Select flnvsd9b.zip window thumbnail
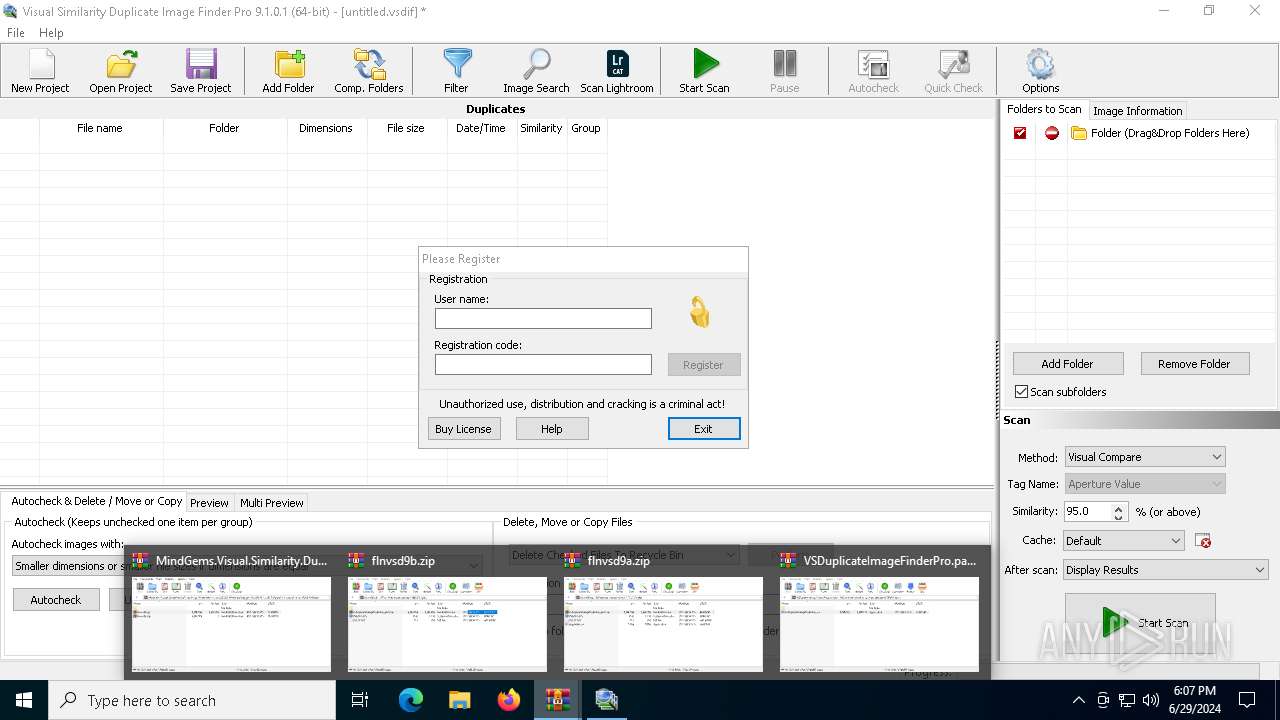Image resolution: width=1280 pixels, height=720 pixels. coord(447,614)
